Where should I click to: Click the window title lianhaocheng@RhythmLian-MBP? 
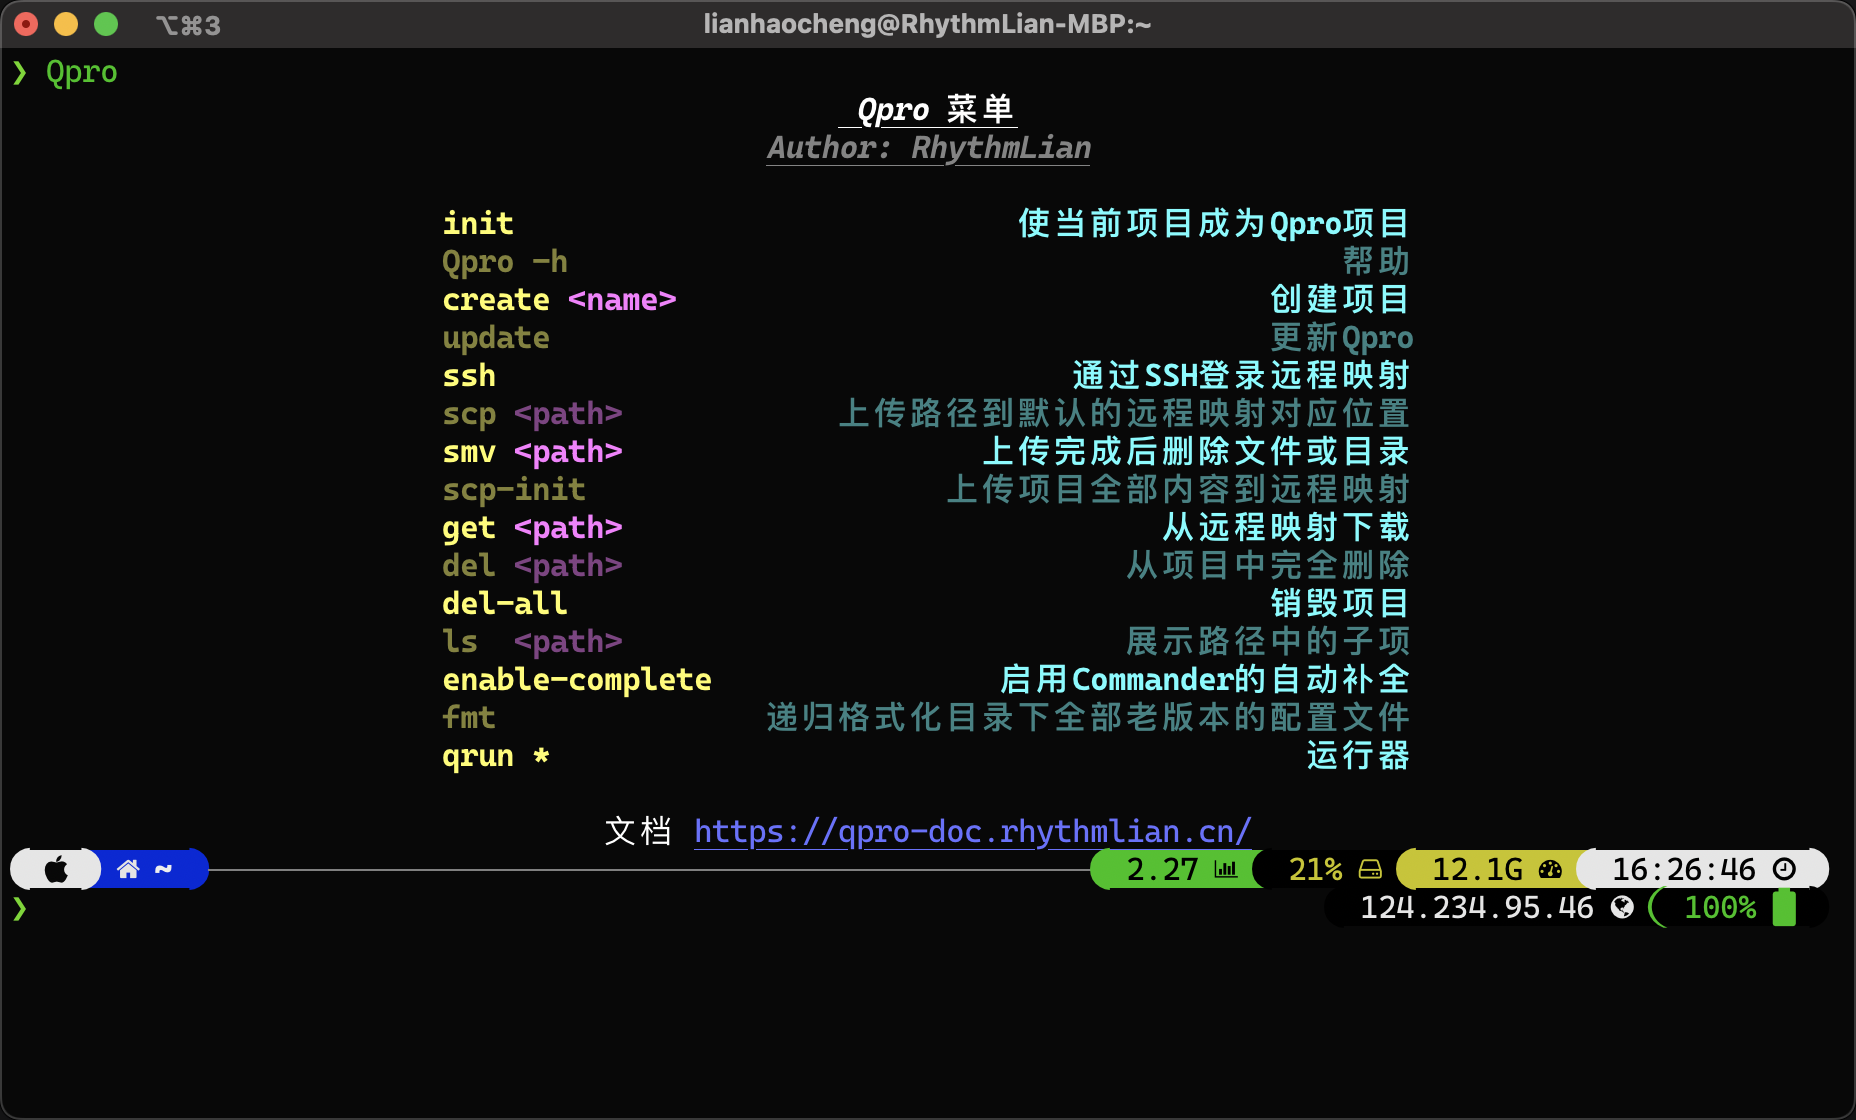(x=927, y=24)
